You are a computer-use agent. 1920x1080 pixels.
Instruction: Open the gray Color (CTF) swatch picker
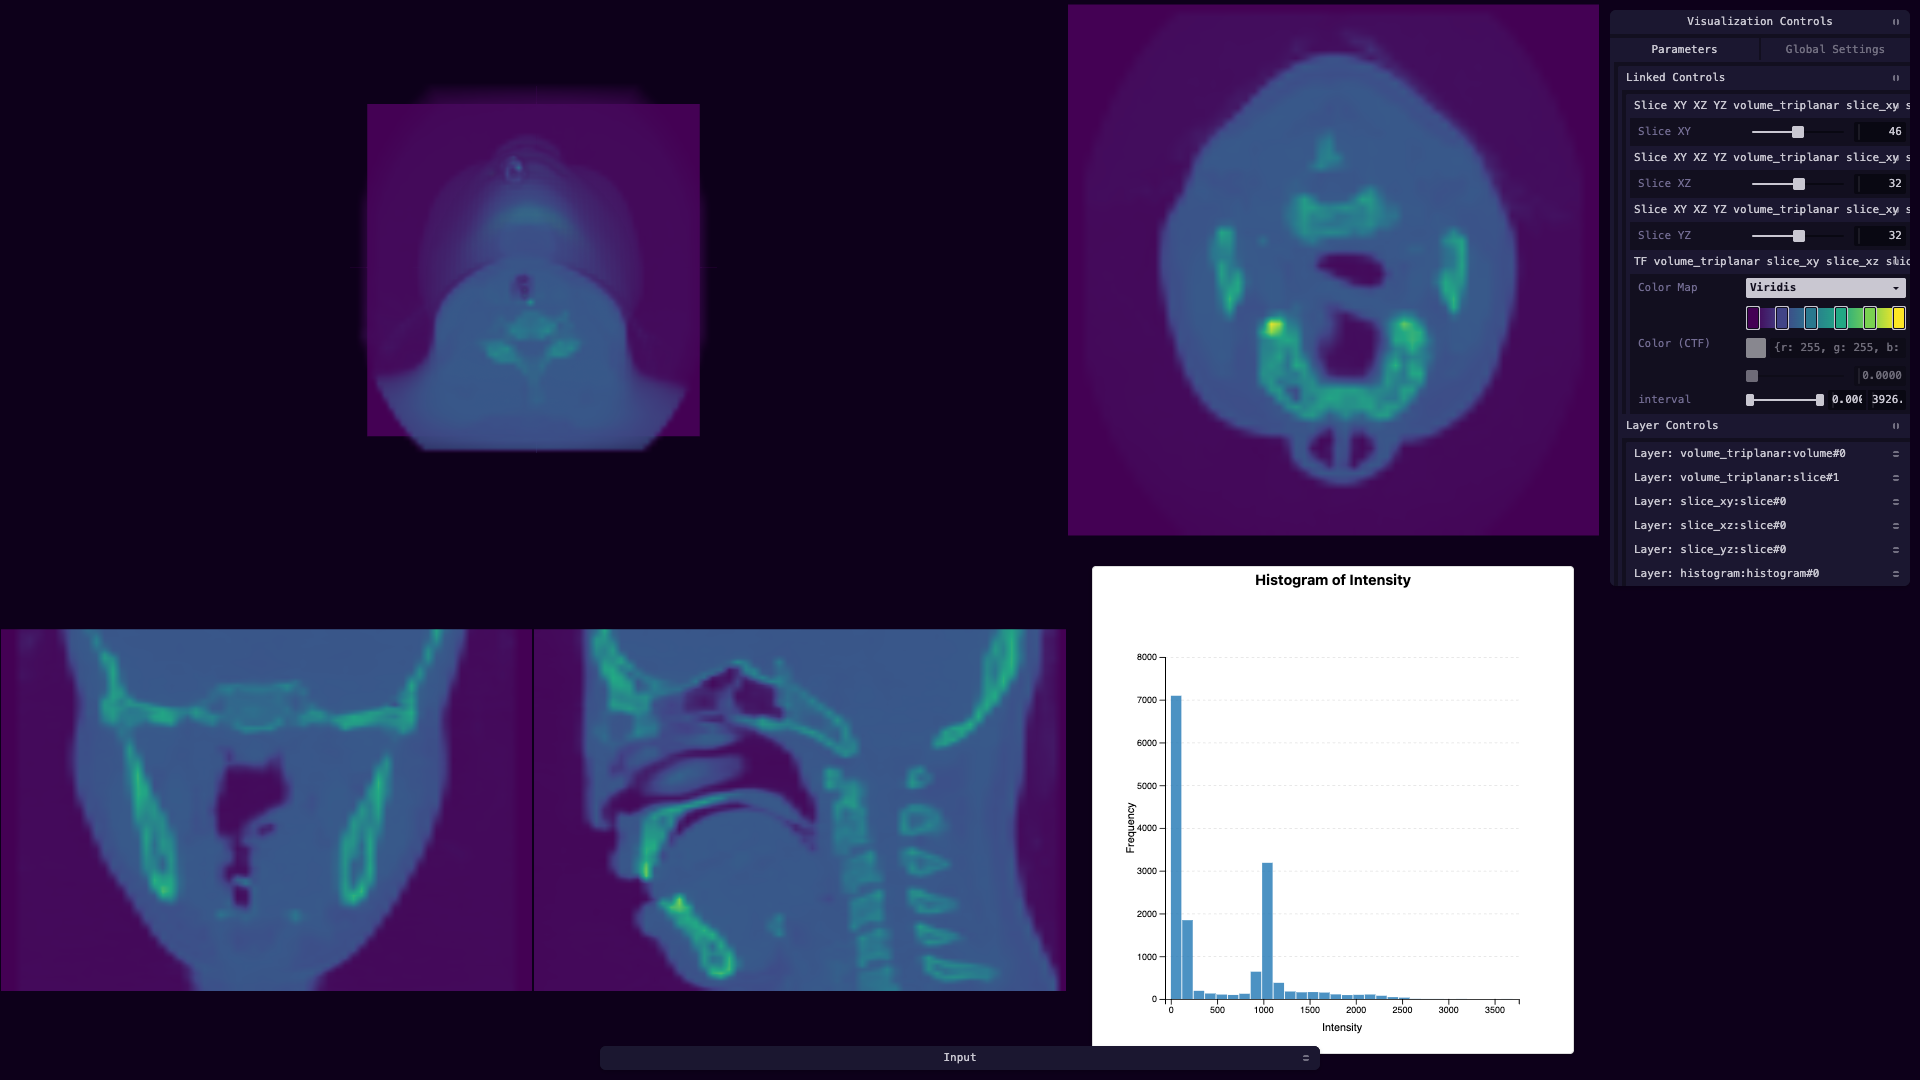pos(1756,348)
